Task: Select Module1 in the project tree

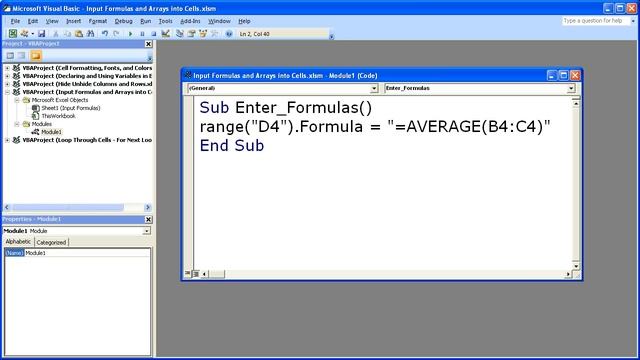Action: [51, 132]
